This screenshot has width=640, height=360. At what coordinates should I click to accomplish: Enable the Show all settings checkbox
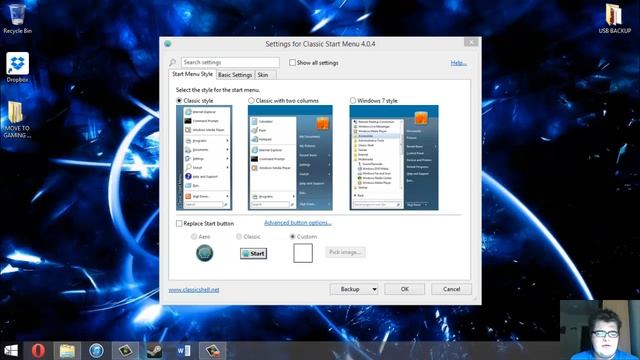coord(292,62)
